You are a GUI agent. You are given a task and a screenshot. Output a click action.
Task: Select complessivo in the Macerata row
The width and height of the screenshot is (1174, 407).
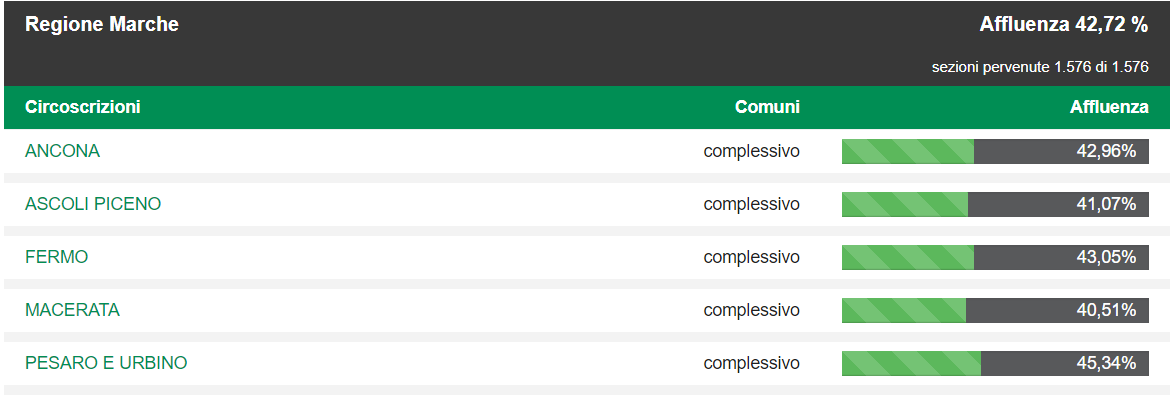pos(751,310)
